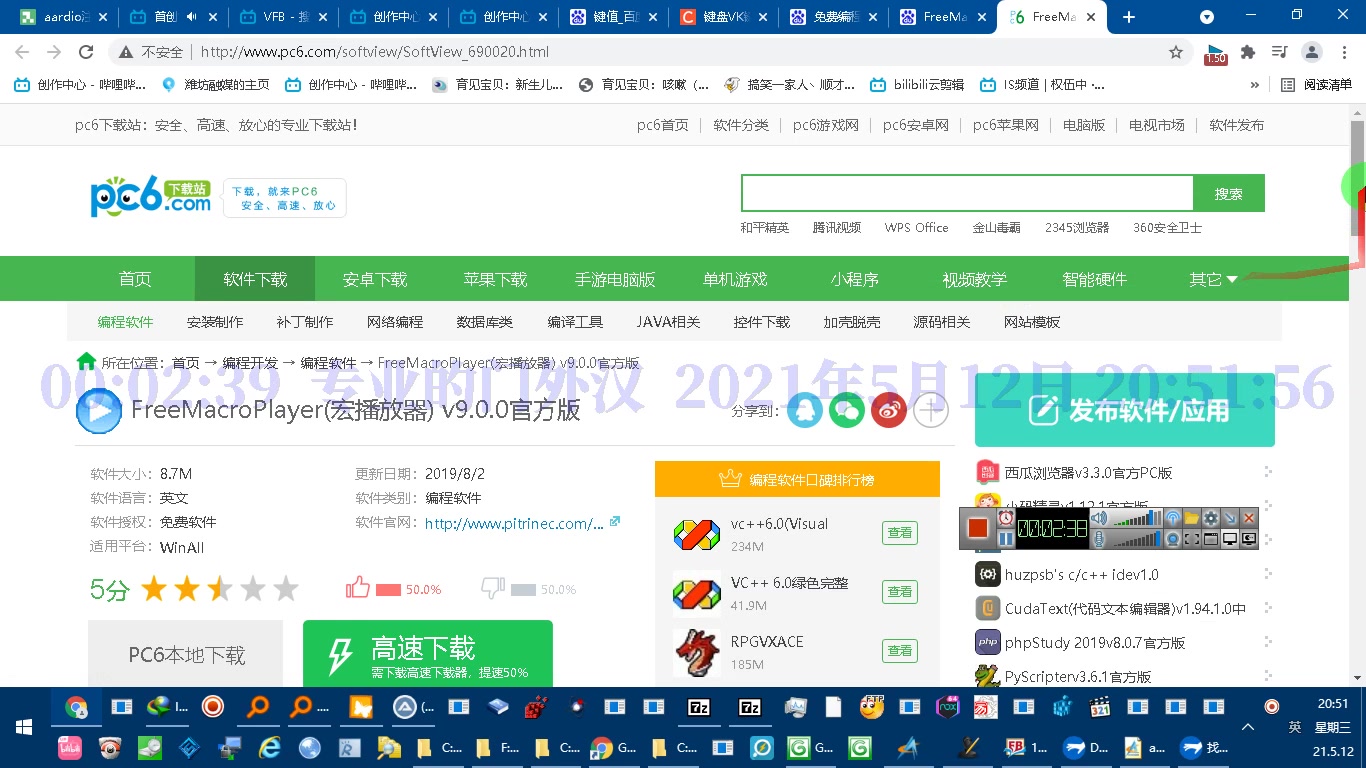Image resolution: width=1366 pixels, height=768 pixels.
Task: Click the PC6本地下载 button
Action: coord(186,654)
